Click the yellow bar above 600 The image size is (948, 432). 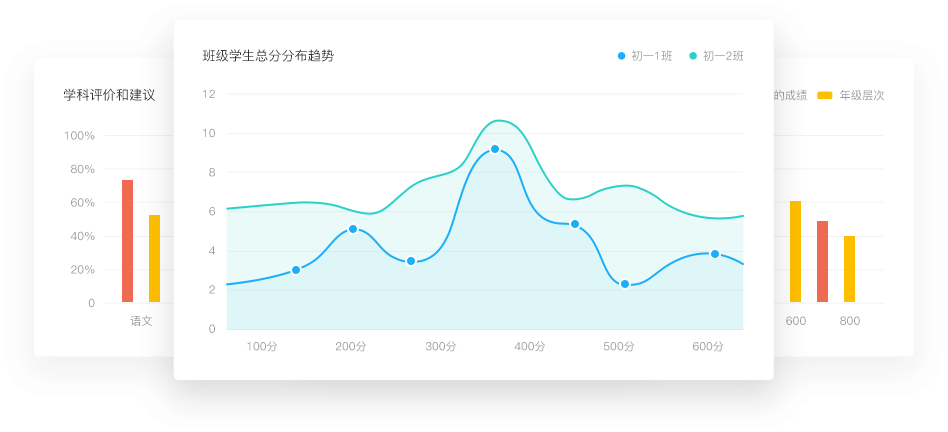795,251
